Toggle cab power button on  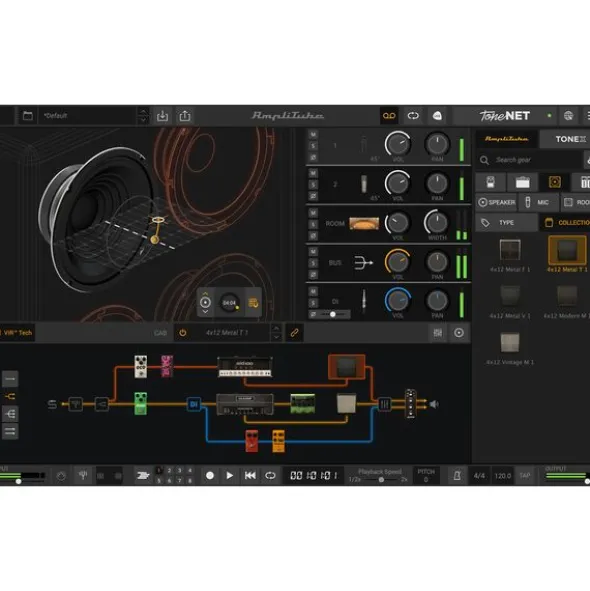pyautogui.click(x=183, y=333)
